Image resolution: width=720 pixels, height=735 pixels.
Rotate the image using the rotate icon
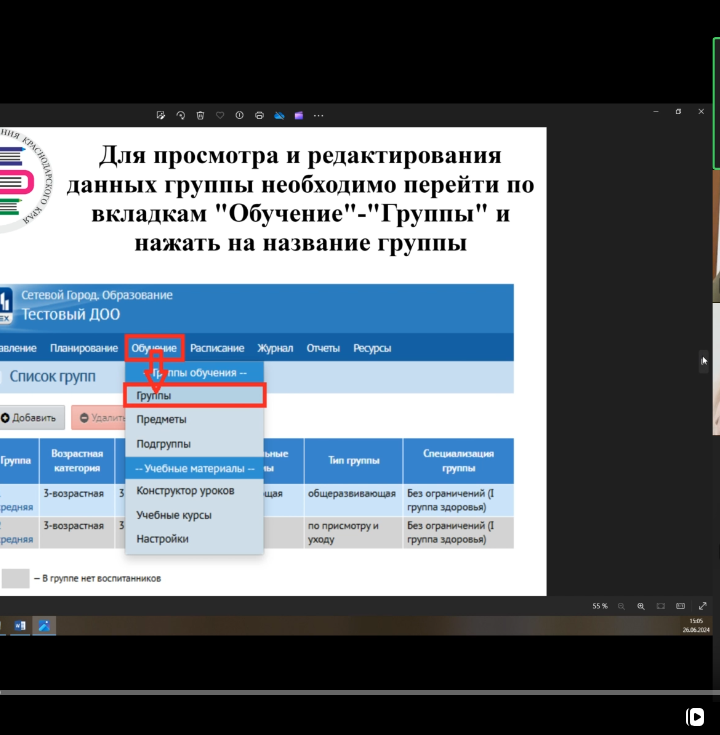point(181,115)
